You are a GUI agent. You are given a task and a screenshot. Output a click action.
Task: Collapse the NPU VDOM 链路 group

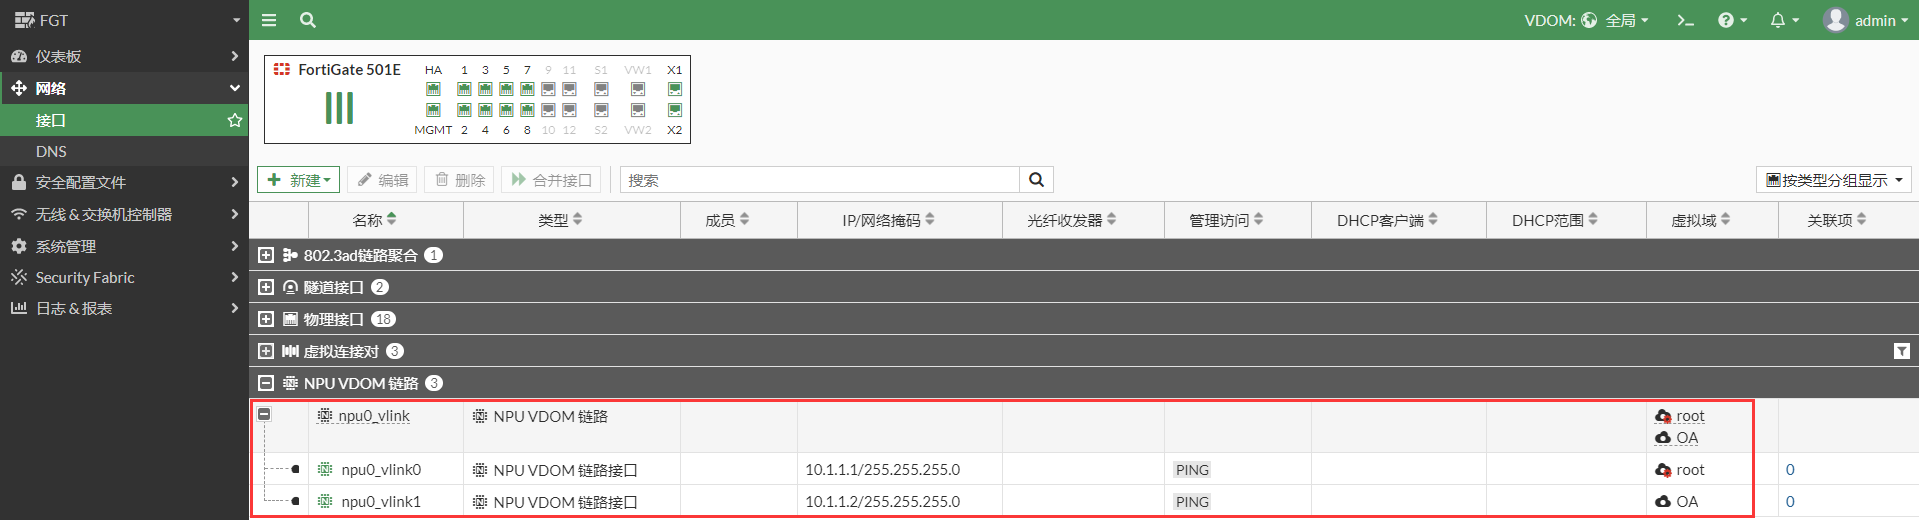tap(266, 383)
